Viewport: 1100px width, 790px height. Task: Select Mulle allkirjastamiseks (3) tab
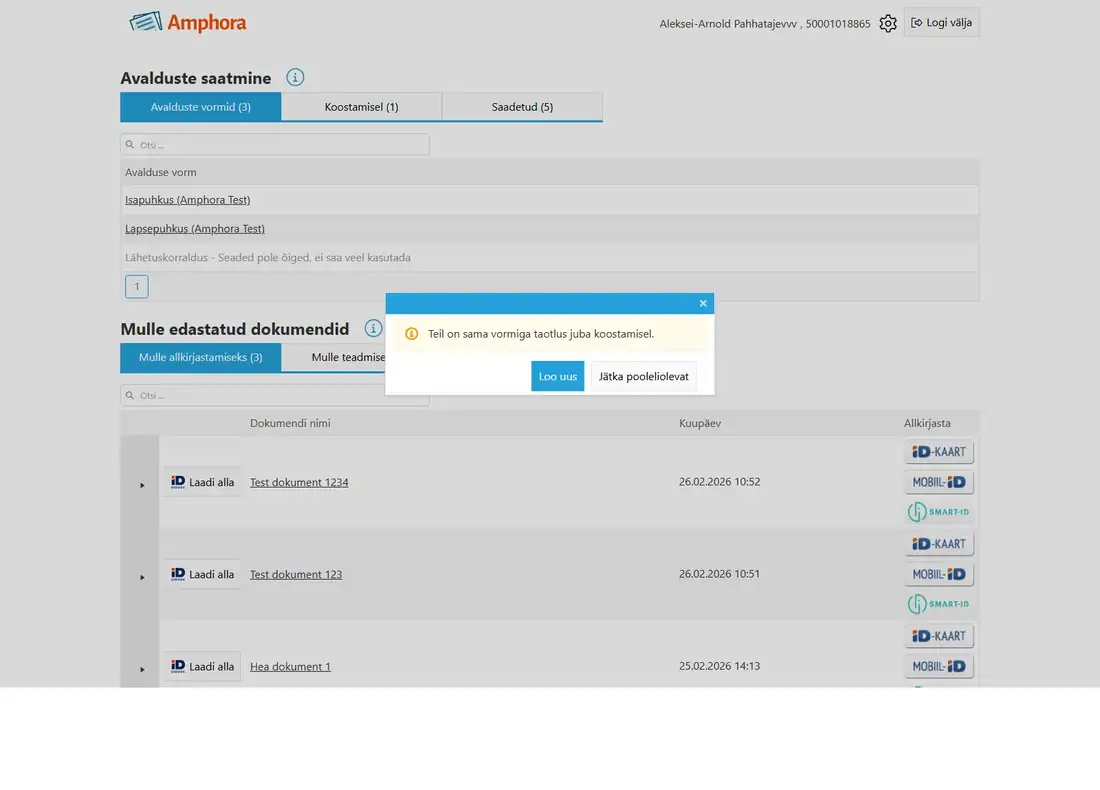point(201,357)
